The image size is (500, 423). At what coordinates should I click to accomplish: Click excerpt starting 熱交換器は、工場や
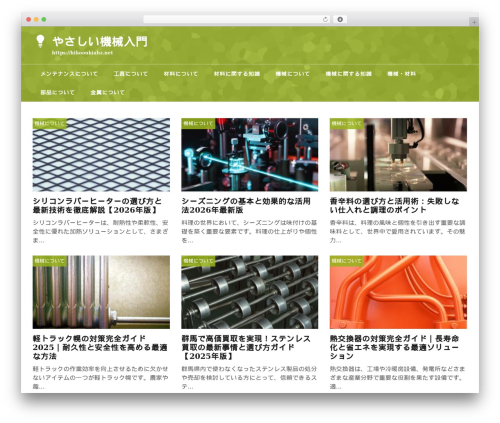[398, 378]
